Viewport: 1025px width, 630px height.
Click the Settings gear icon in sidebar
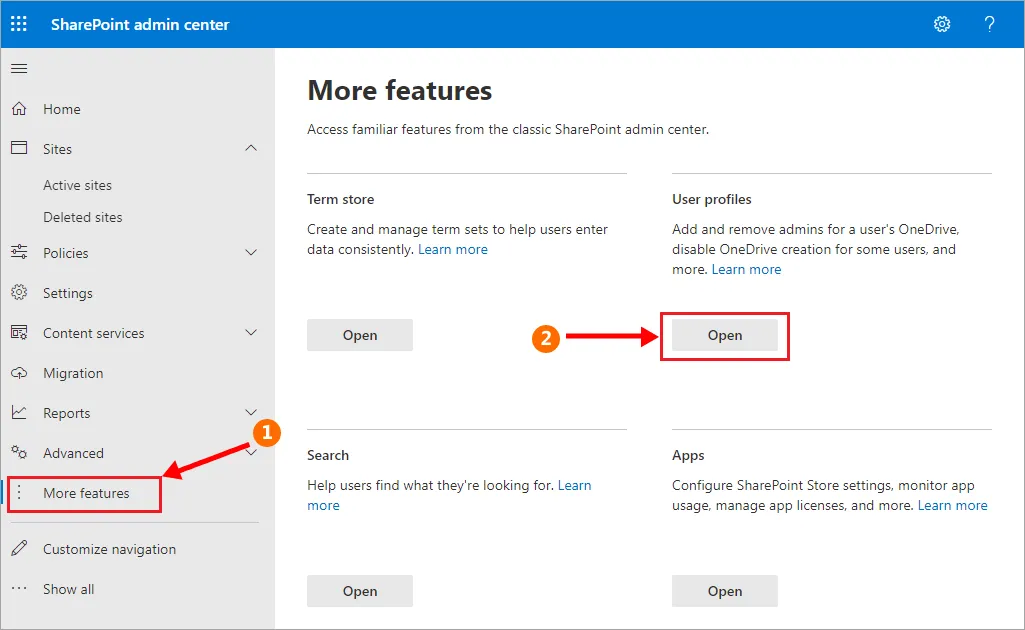coord(19,292)
